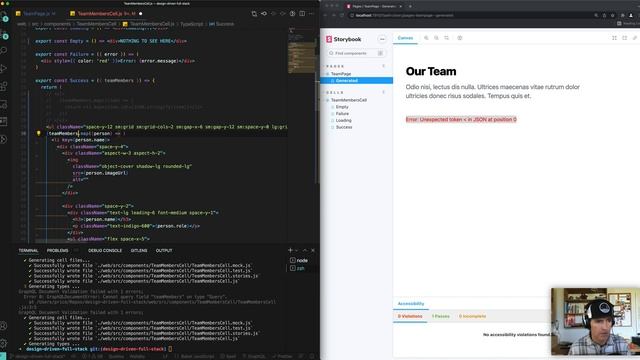
Task: Select the zsh terminal instance
Action: 298,268
